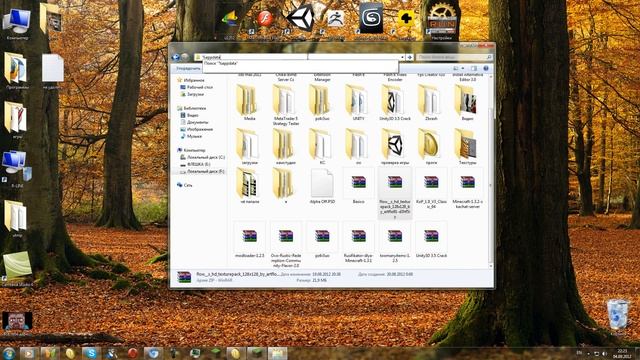Open the blank document desktop file
Screen dimensions: 640x360
tap(53, 70)
